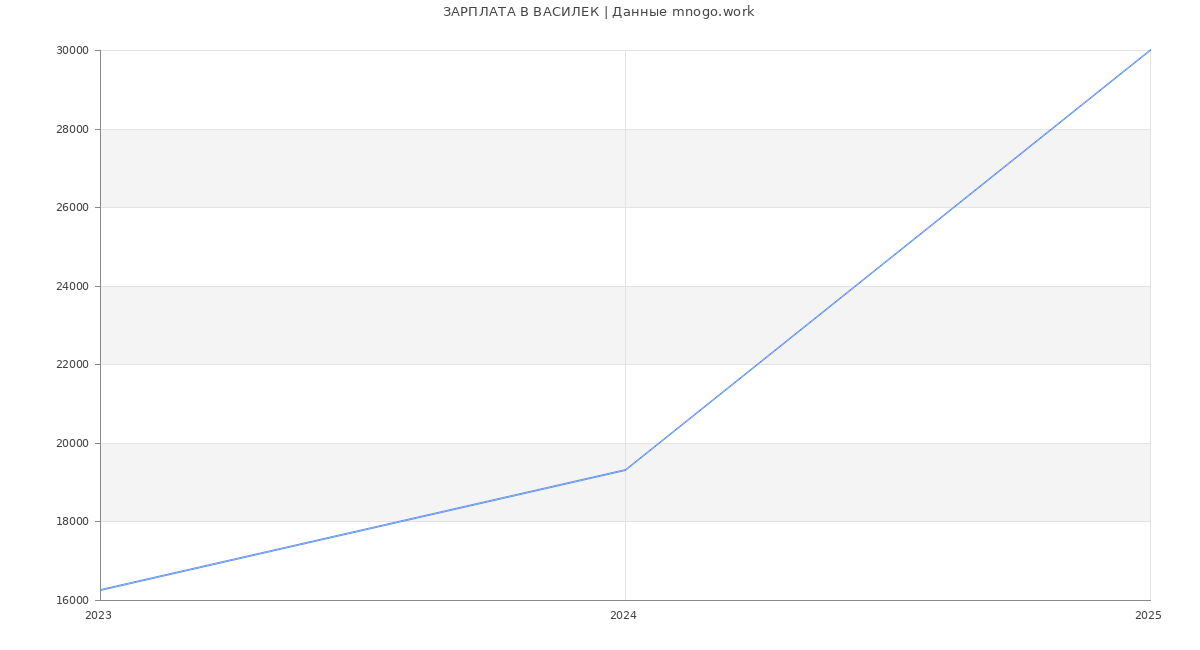This screenshot has width=1200, height=650.
Task: Click the 2025 x-axis label
Action: pyautogui.click(x=1148, y=616)
